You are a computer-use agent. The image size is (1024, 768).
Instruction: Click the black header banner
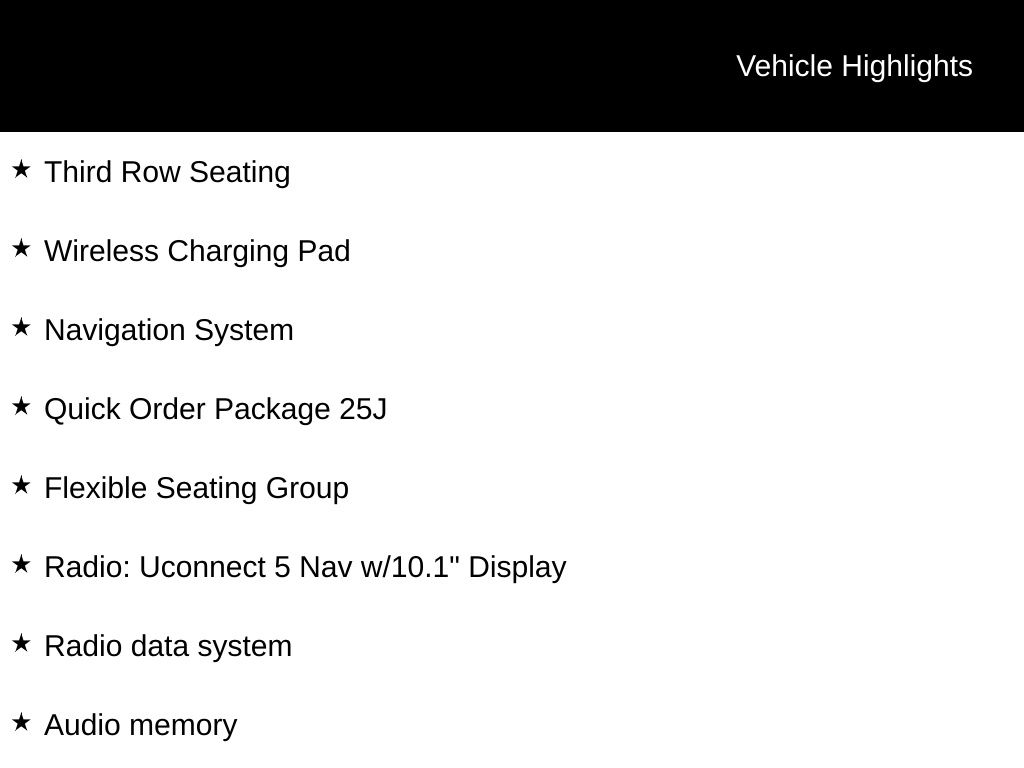350,66
